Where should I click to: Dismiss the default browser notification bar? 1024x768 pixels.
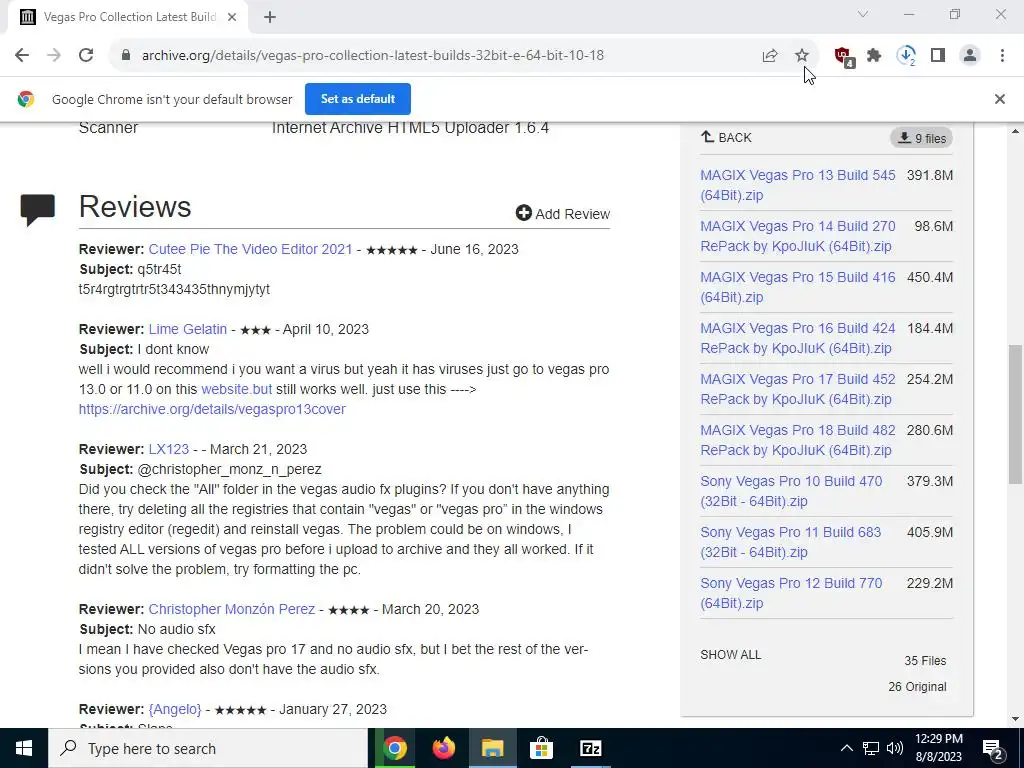(999, 99)
